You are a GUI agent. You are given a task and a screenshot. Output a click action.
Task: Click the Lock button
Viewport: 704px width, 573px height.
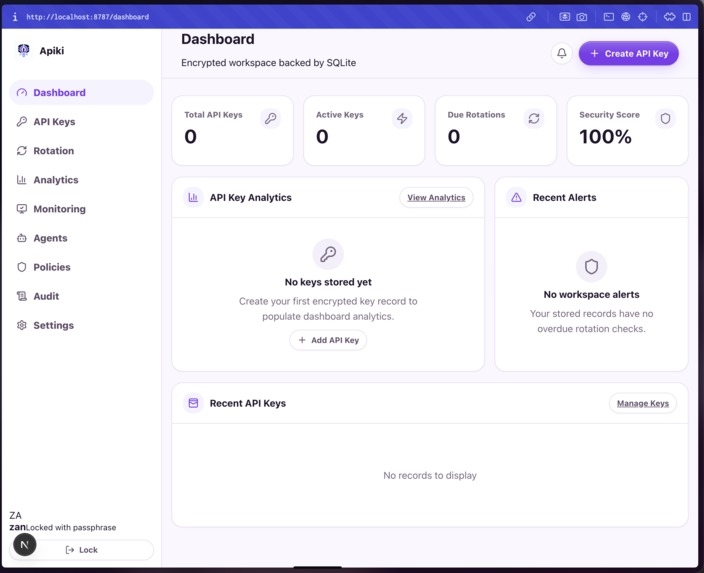coord(82,550)
